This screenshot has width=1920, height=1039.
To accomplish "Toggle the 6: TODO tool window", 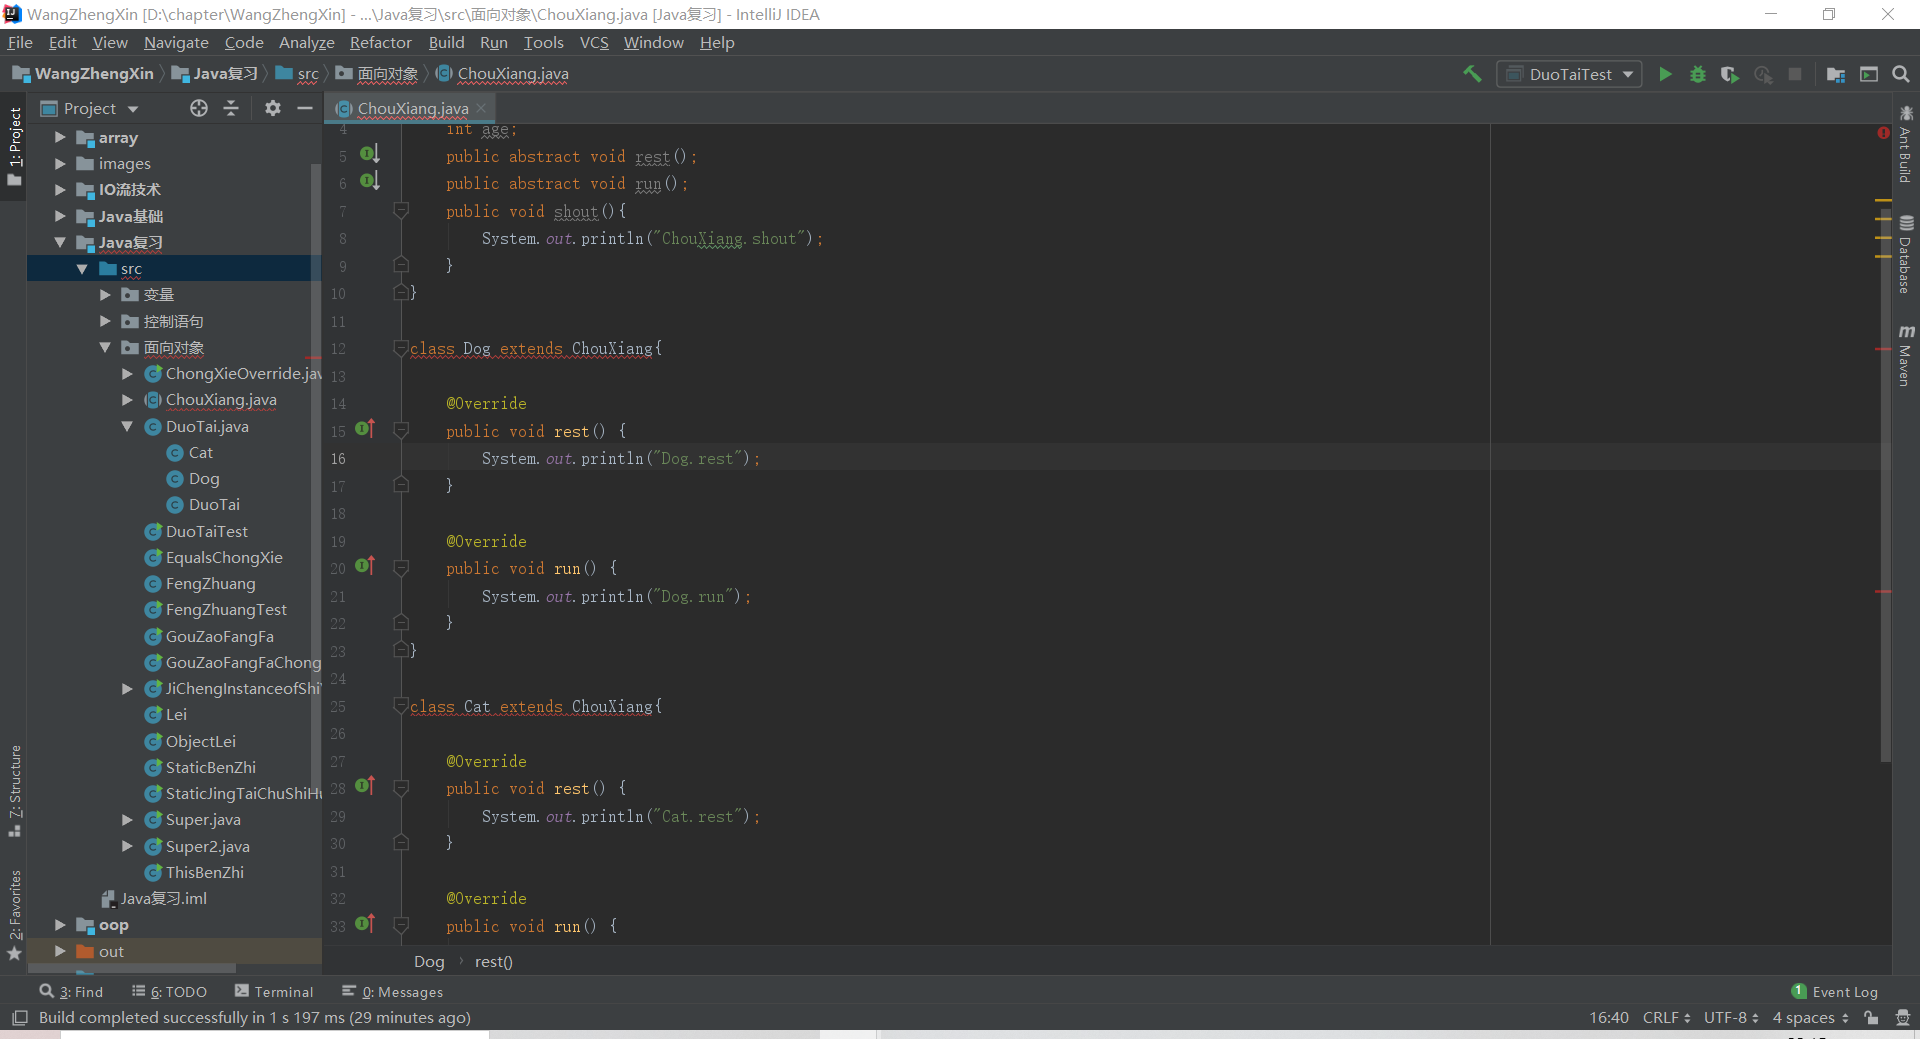I will (169, 992).
